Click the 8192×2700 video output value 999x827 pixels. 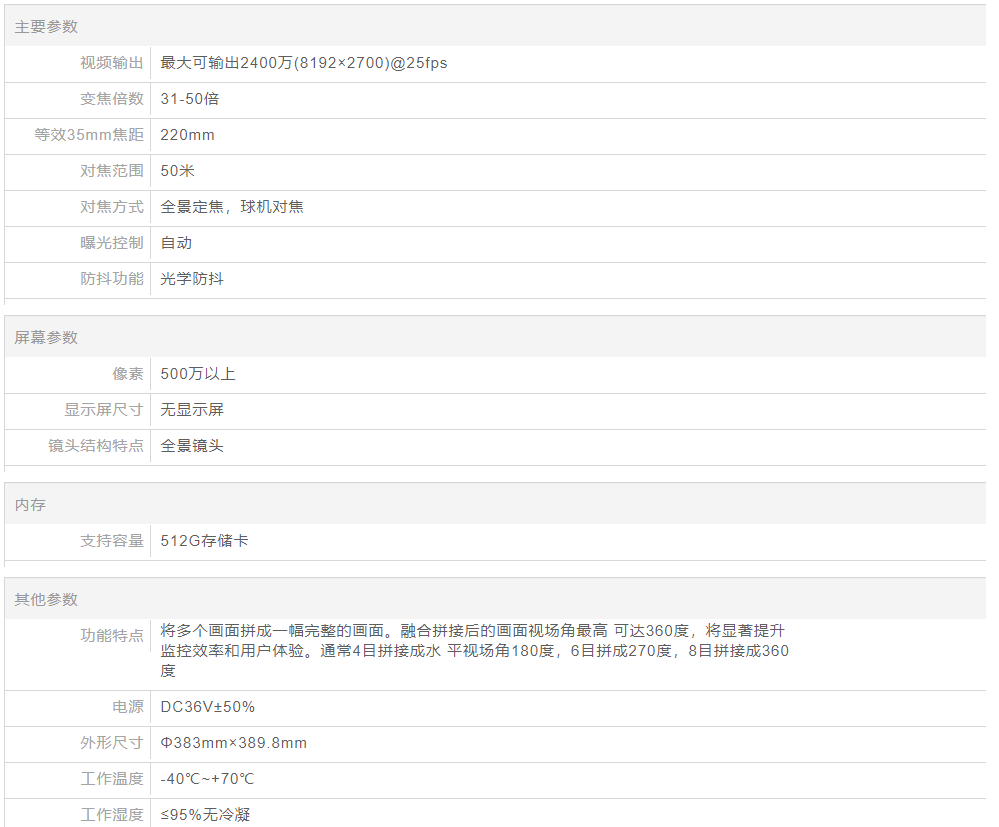tap(303, 63)
